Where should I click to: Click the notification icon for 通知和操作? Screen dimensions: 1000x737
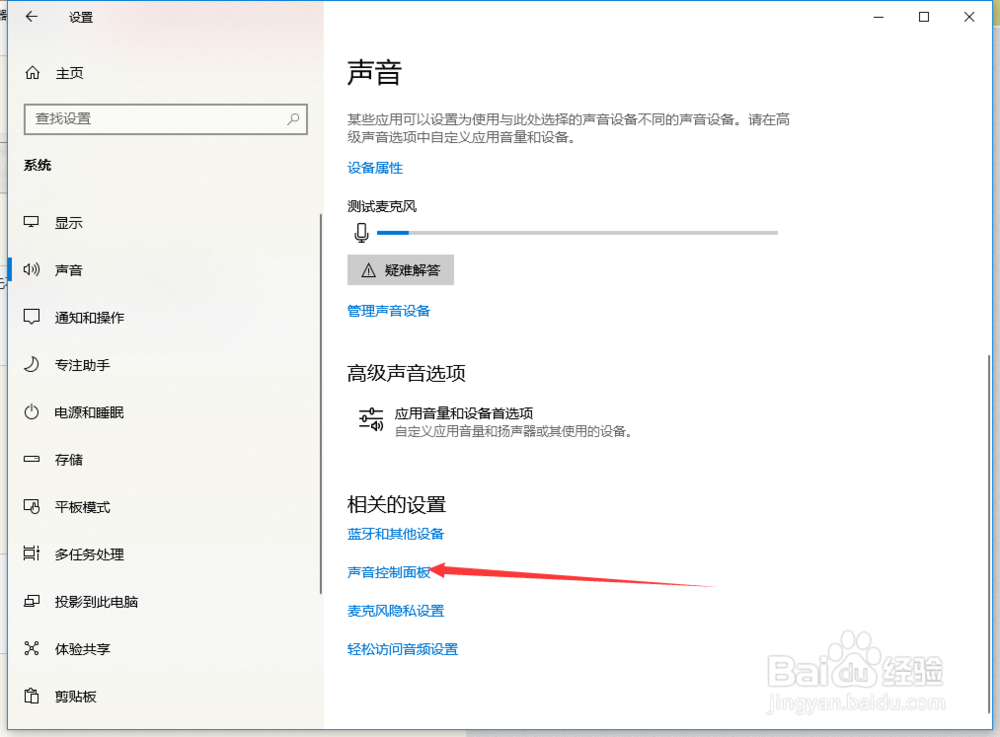(x=31, y=317)
